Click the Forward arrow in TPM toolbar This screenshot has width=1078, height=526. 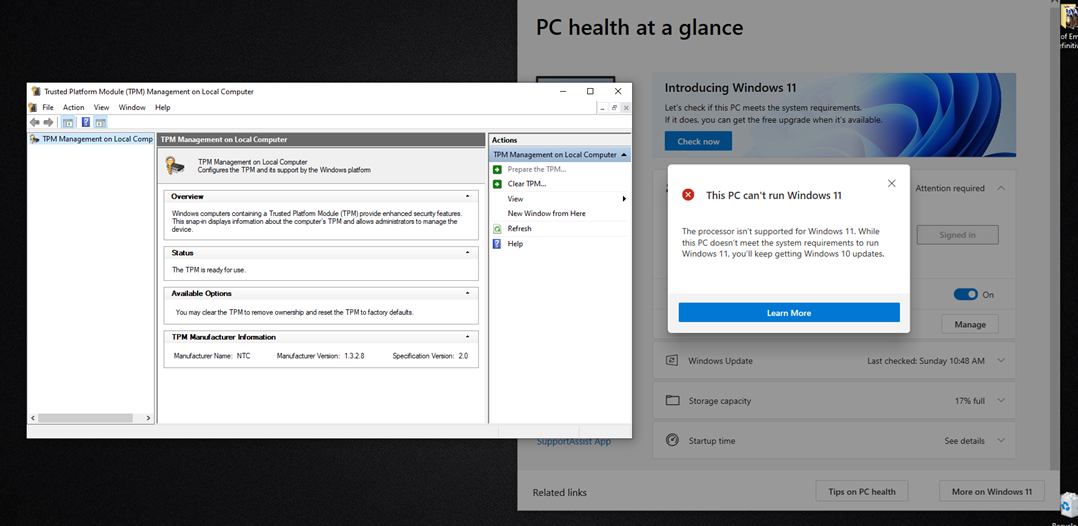(x=48, y=122)
